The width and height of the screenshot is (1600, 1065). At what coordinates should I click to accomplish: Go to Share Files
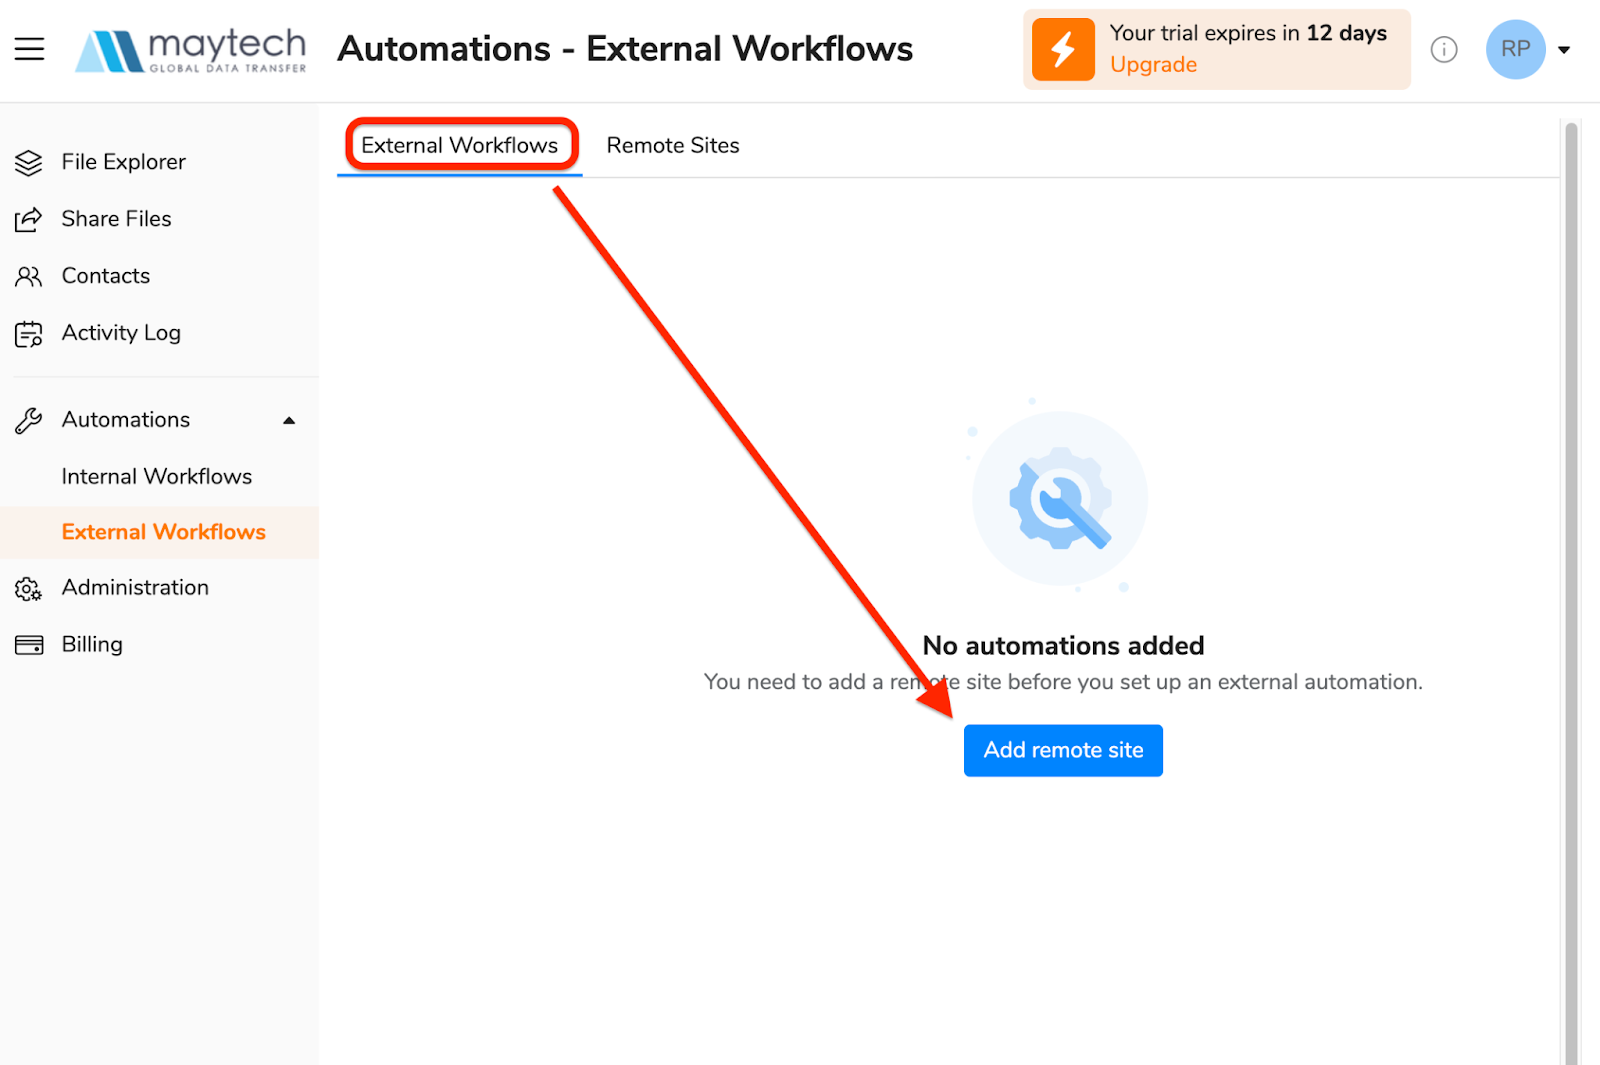coord(116,219)
